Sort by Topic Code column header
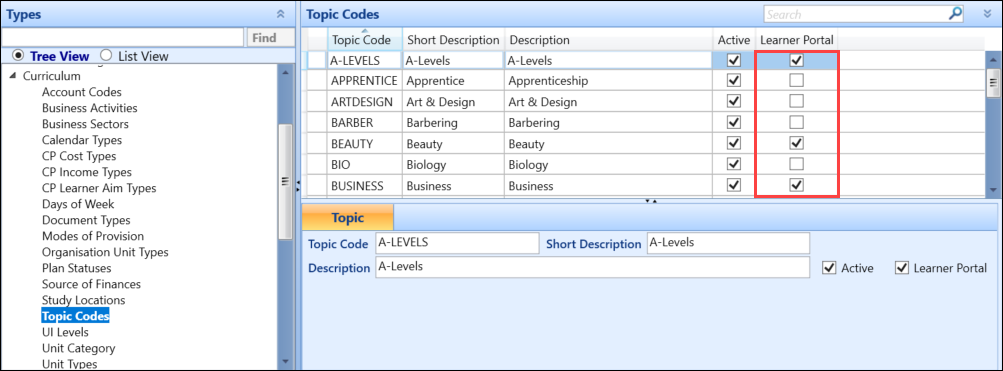Screen dimensions: 1003x371 365,39
